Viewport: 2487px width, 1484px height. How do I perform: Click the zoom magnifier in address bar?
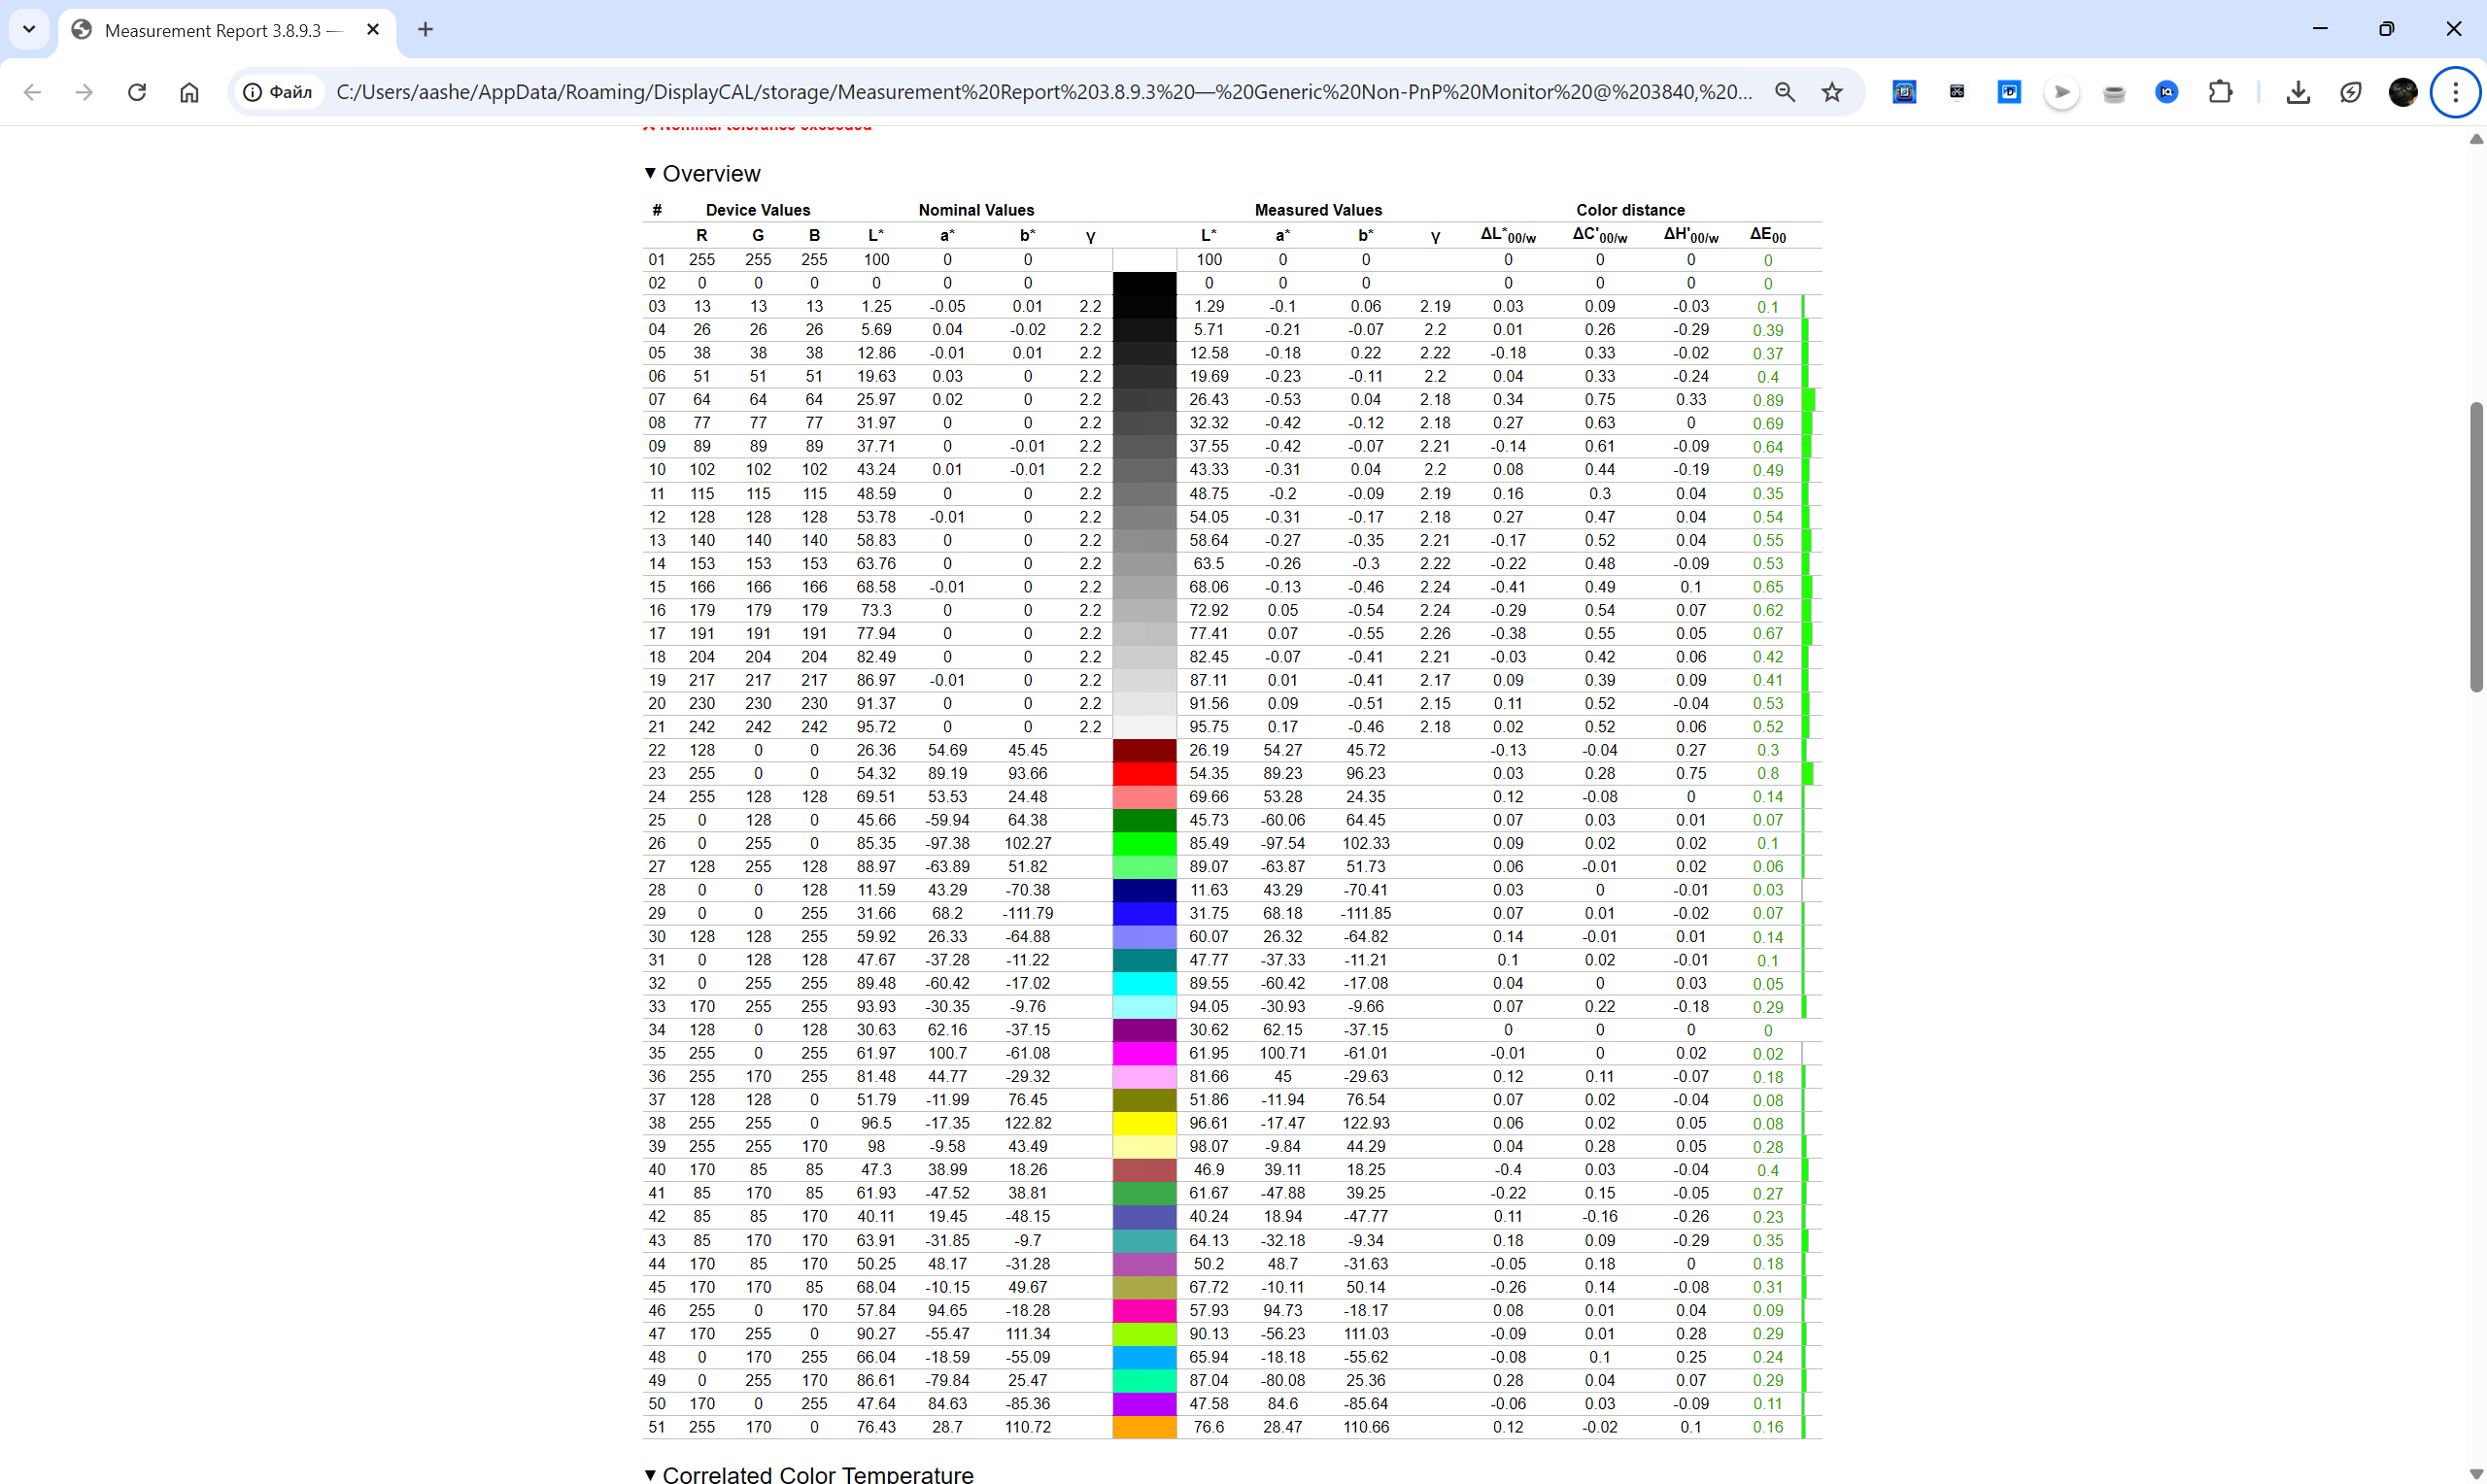coord(1785,92)
